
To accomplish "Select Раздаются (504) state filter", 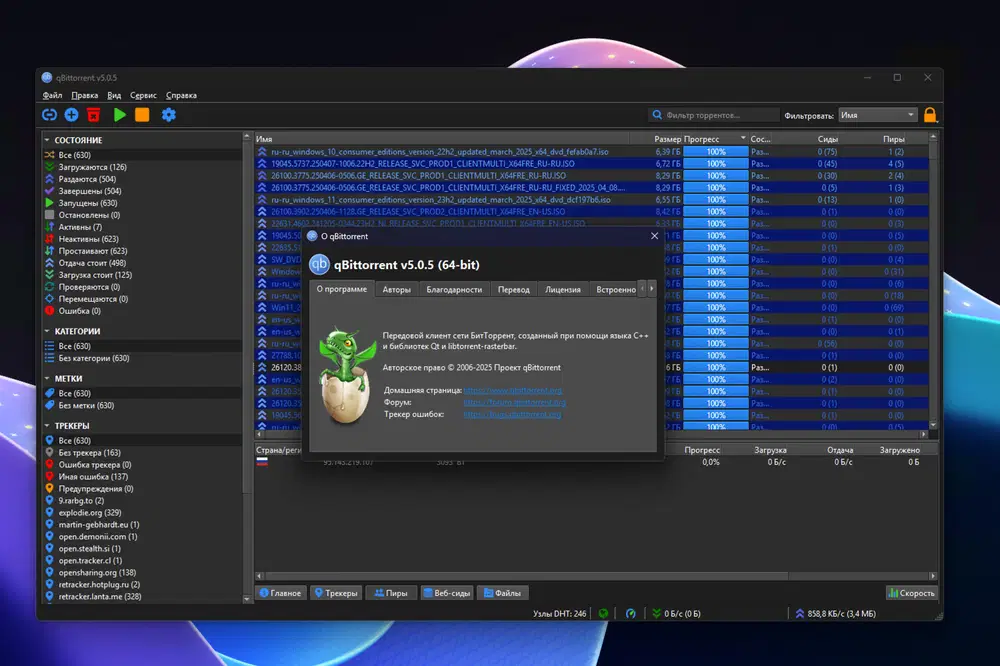I will (x=87, y=179).
